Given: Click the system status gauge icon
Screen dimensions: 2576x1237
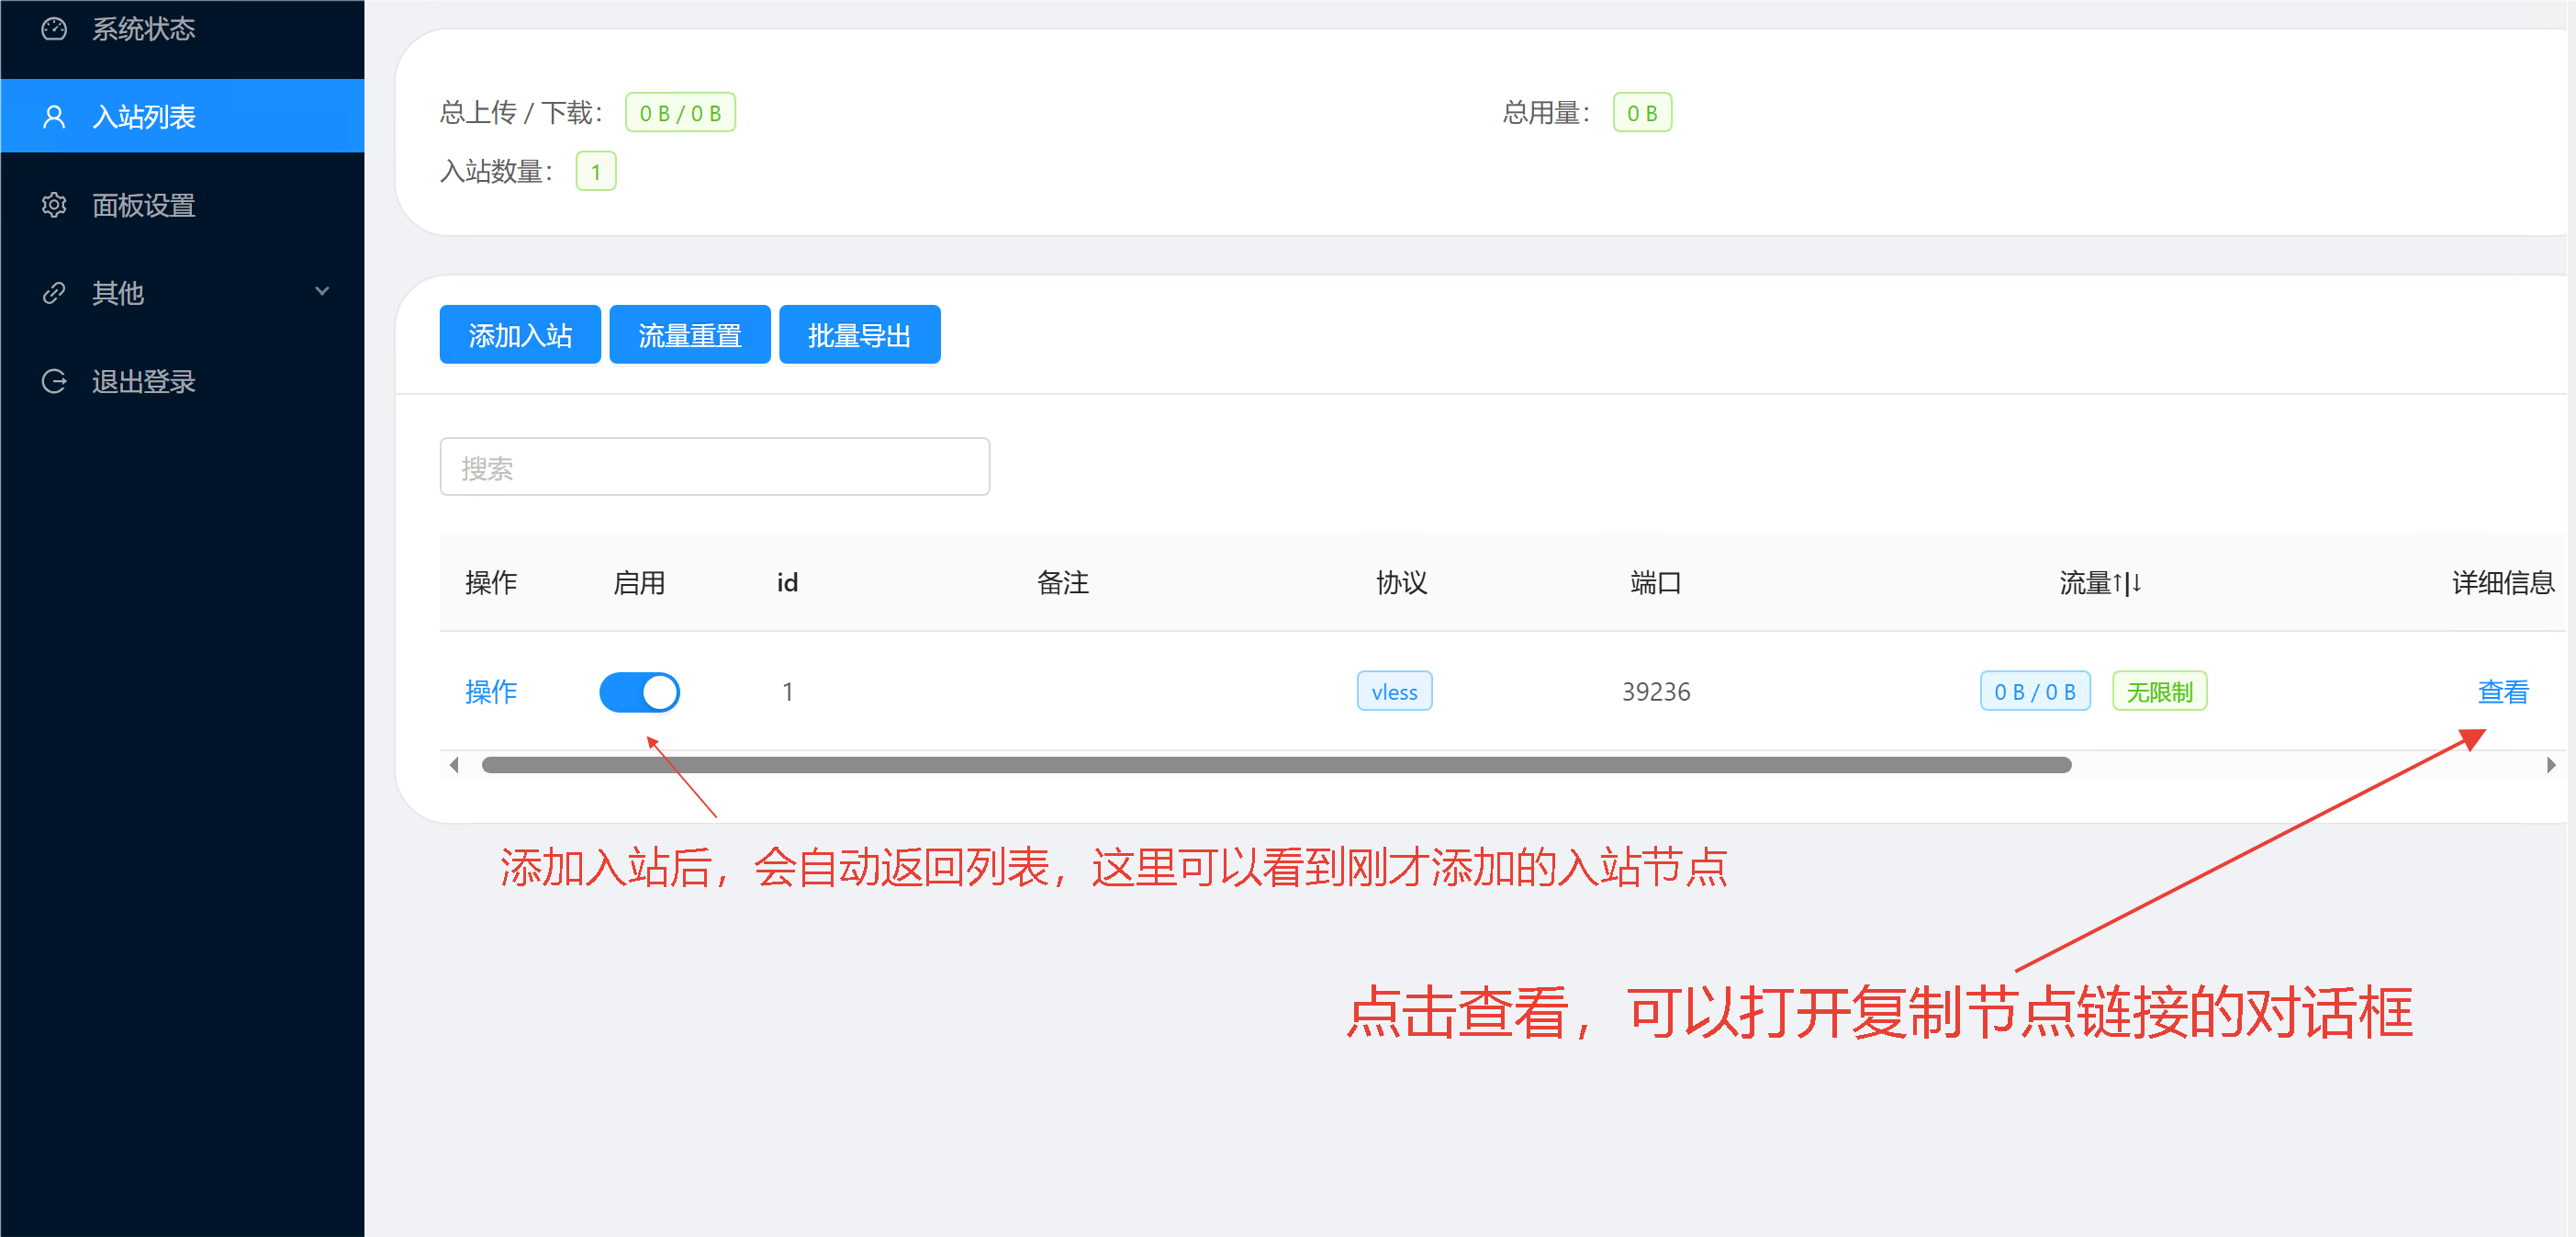Looking at the screenshot, I should point(54,29).
